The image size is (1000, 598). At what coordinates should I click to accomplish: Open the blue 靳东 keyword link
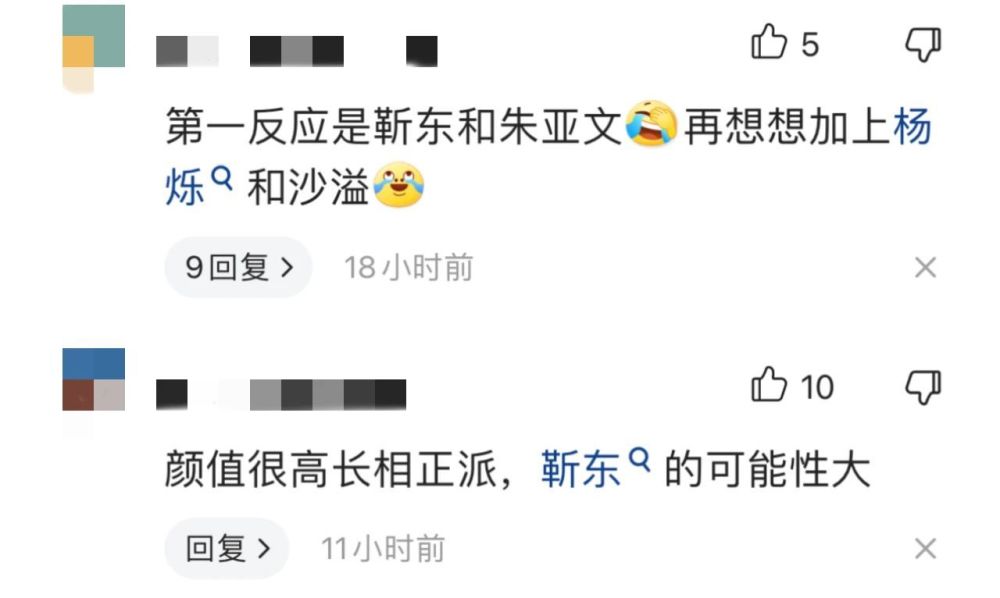click(x=580, y=470)
